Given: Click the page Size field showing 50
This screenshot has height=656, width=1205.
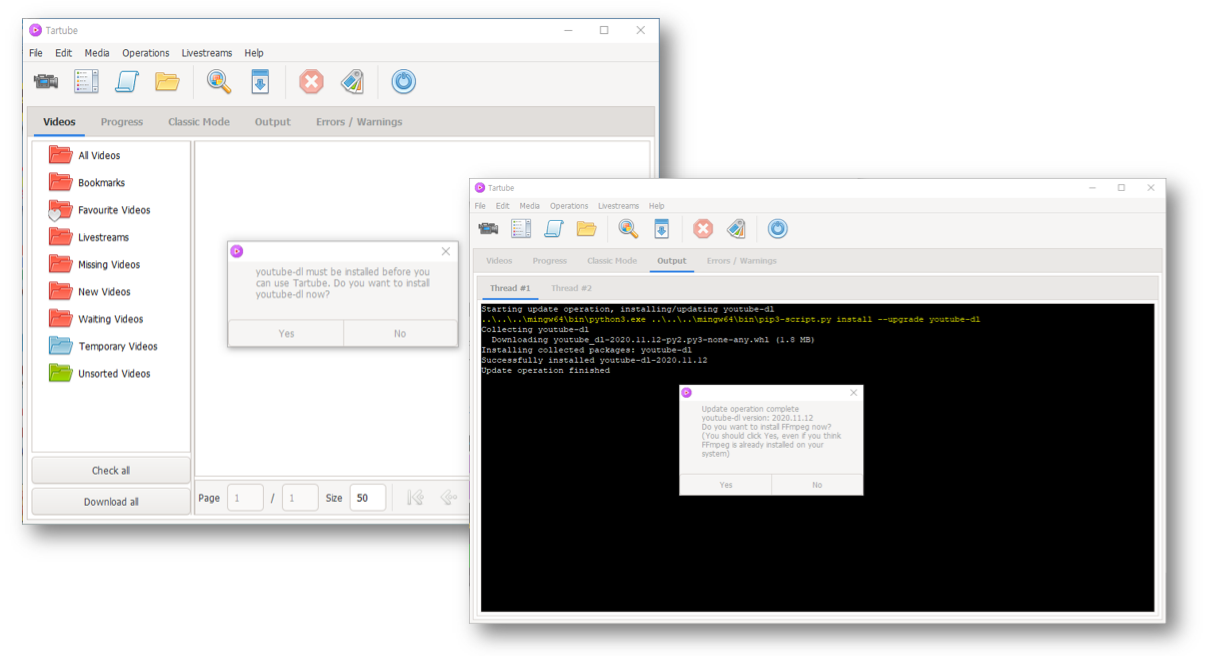Looking at the screenshot, I should 368,498.
